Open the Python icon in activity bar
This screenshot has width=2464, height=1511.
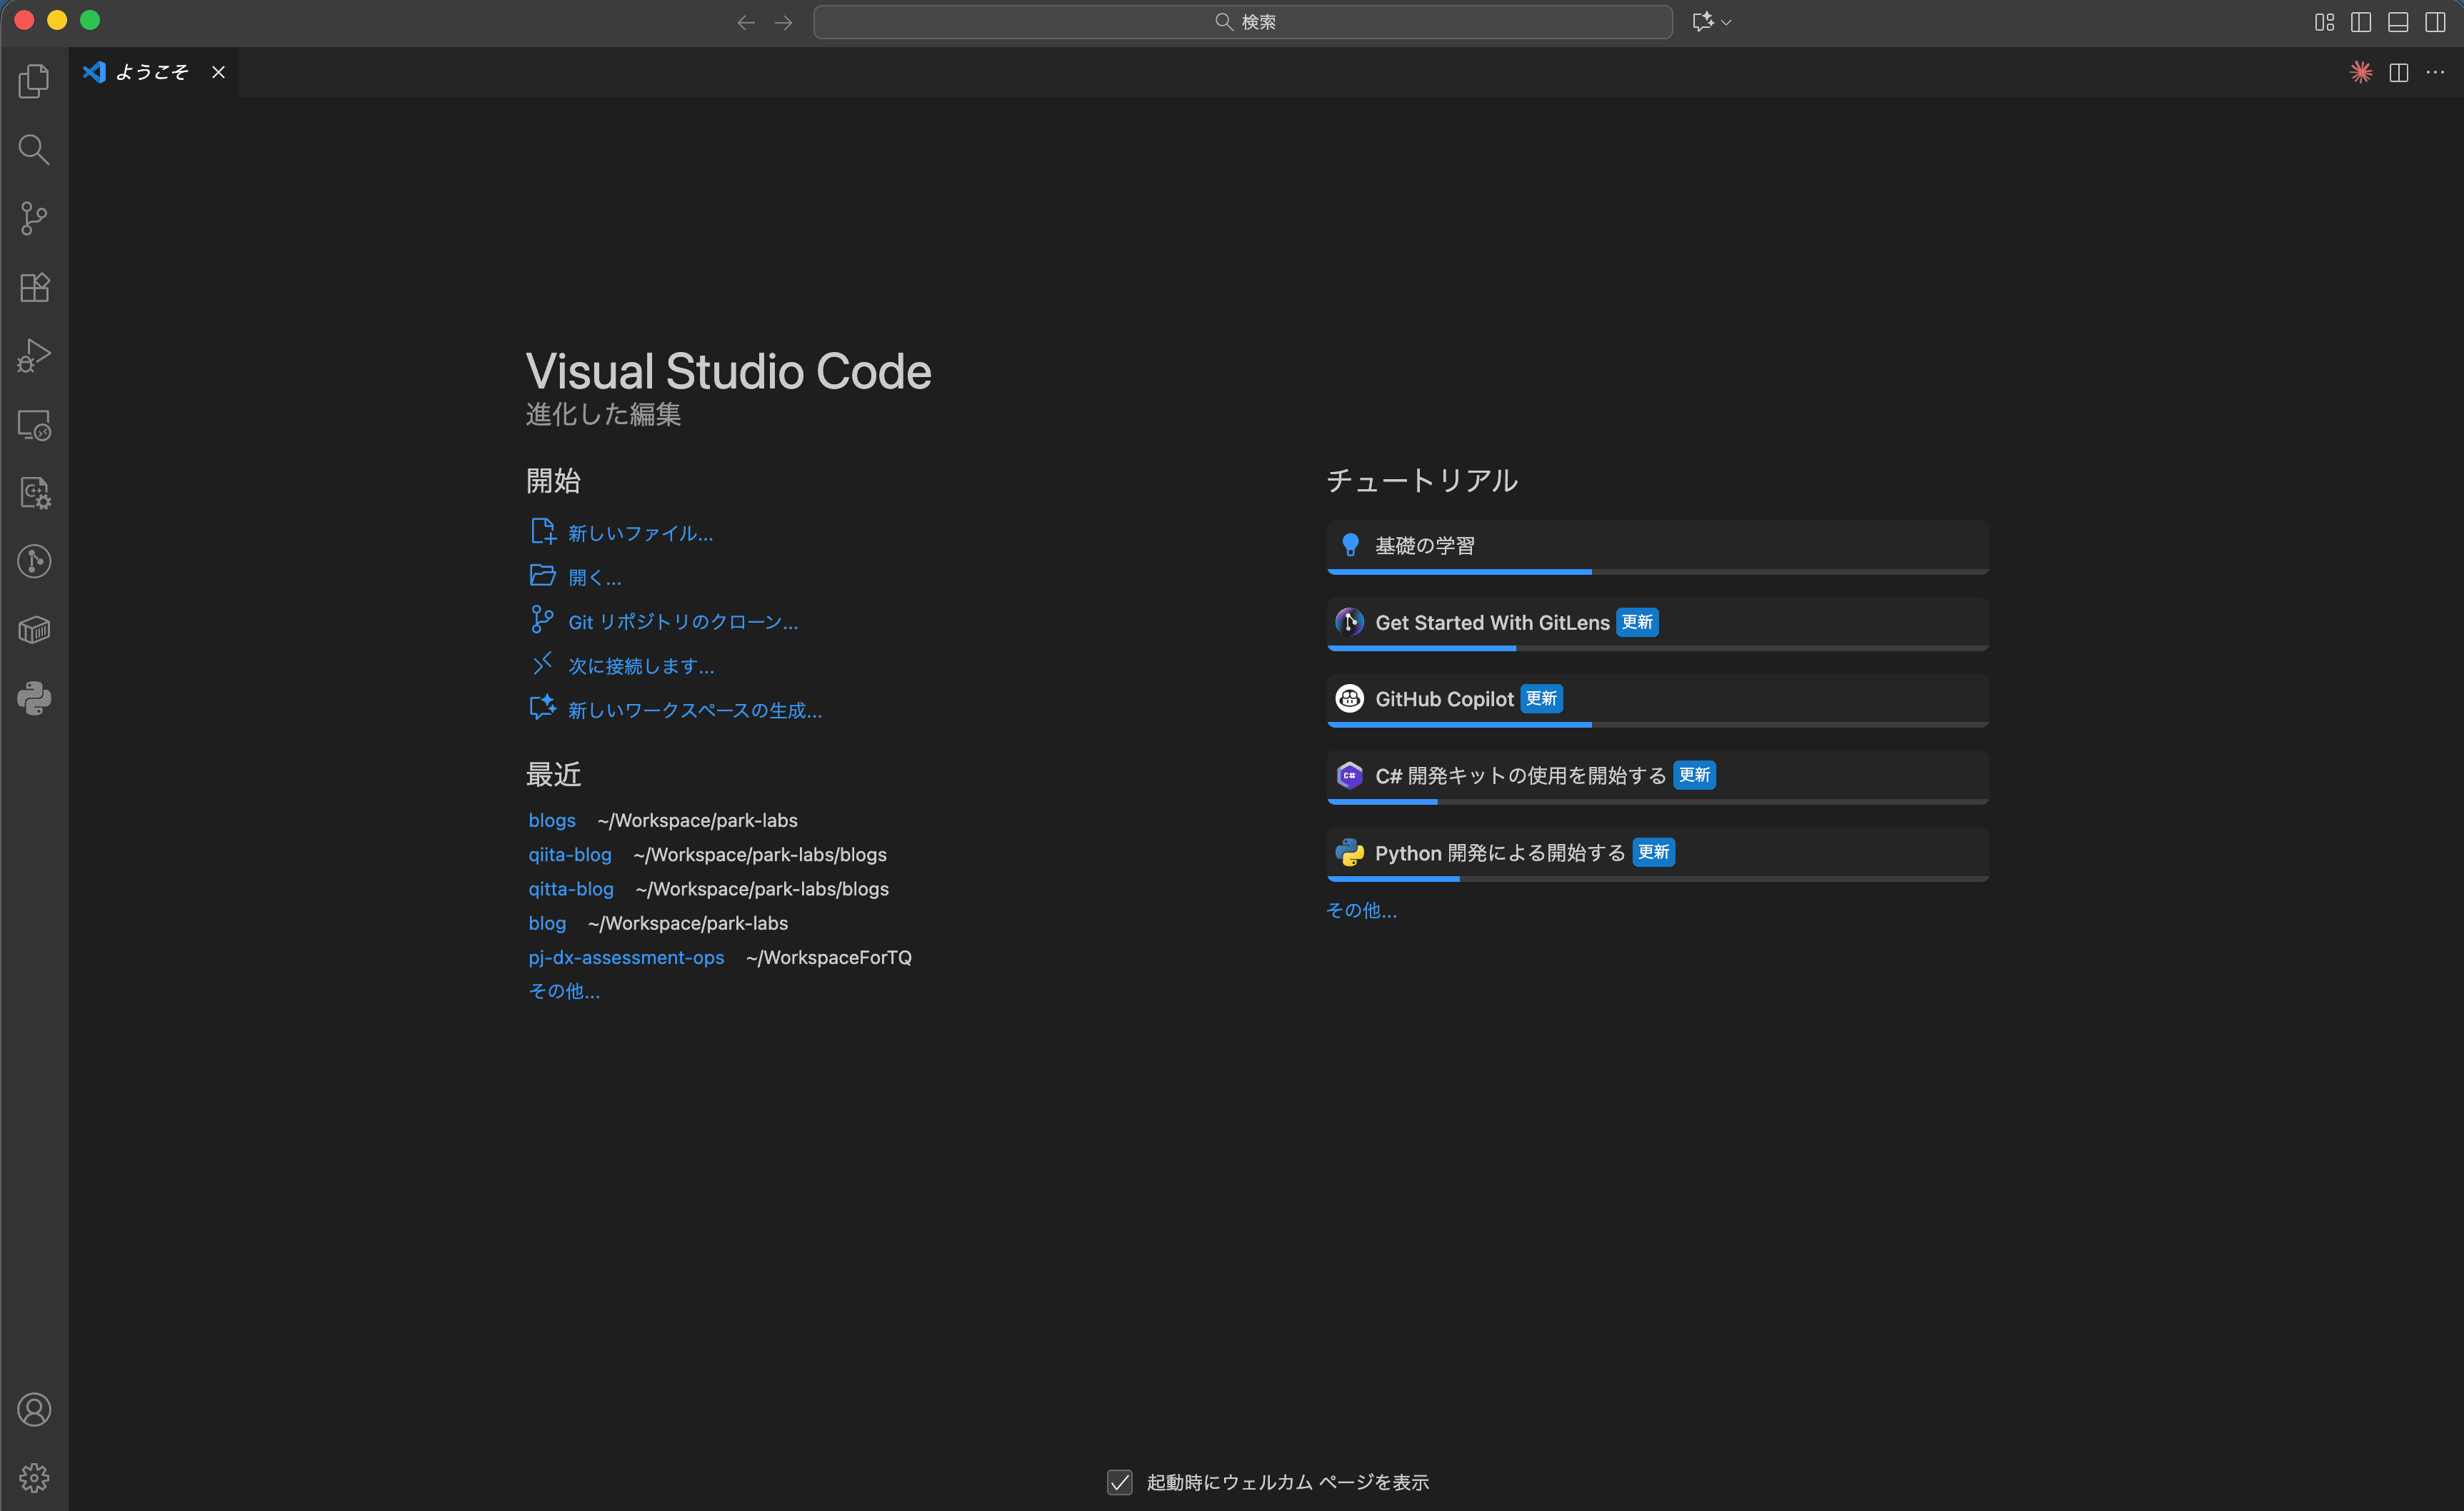(x=34, y=698)
